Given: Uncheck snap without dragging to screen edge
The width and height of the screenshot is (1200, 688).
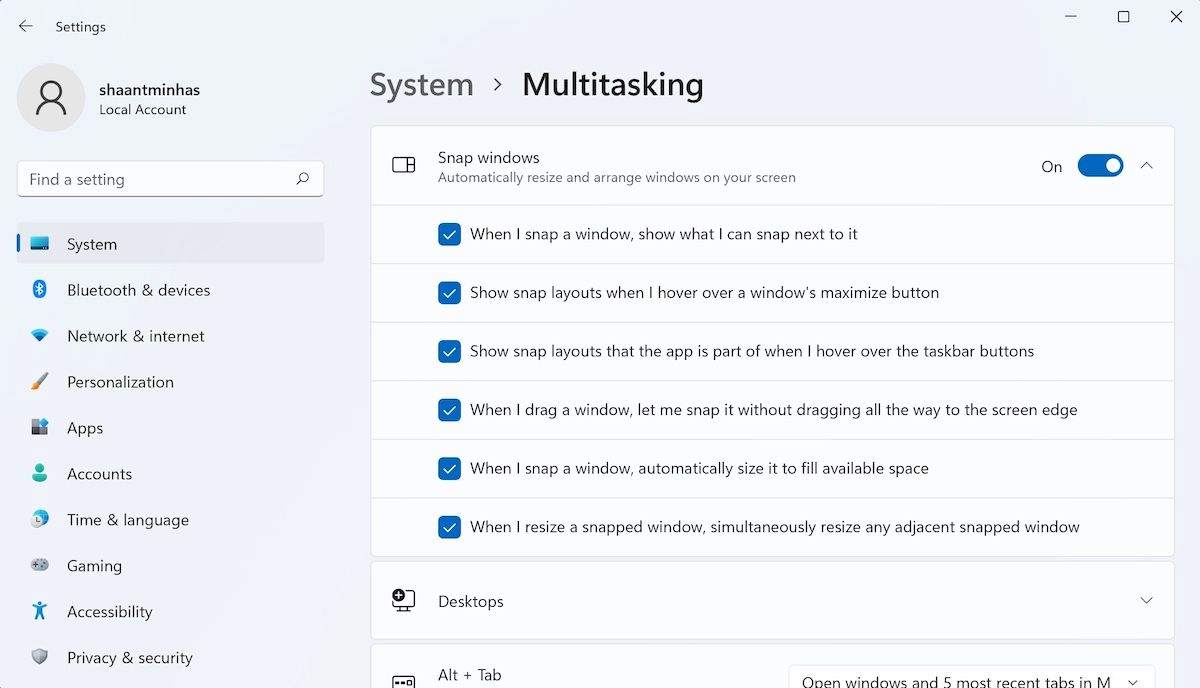Looking at the screenshot, I should click(x=449, y=410).
